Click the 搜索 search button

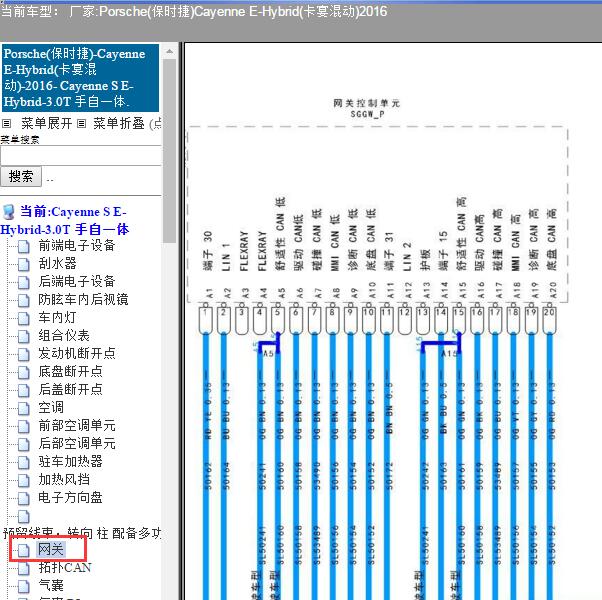pyautogui.click(x=21, y=177)
